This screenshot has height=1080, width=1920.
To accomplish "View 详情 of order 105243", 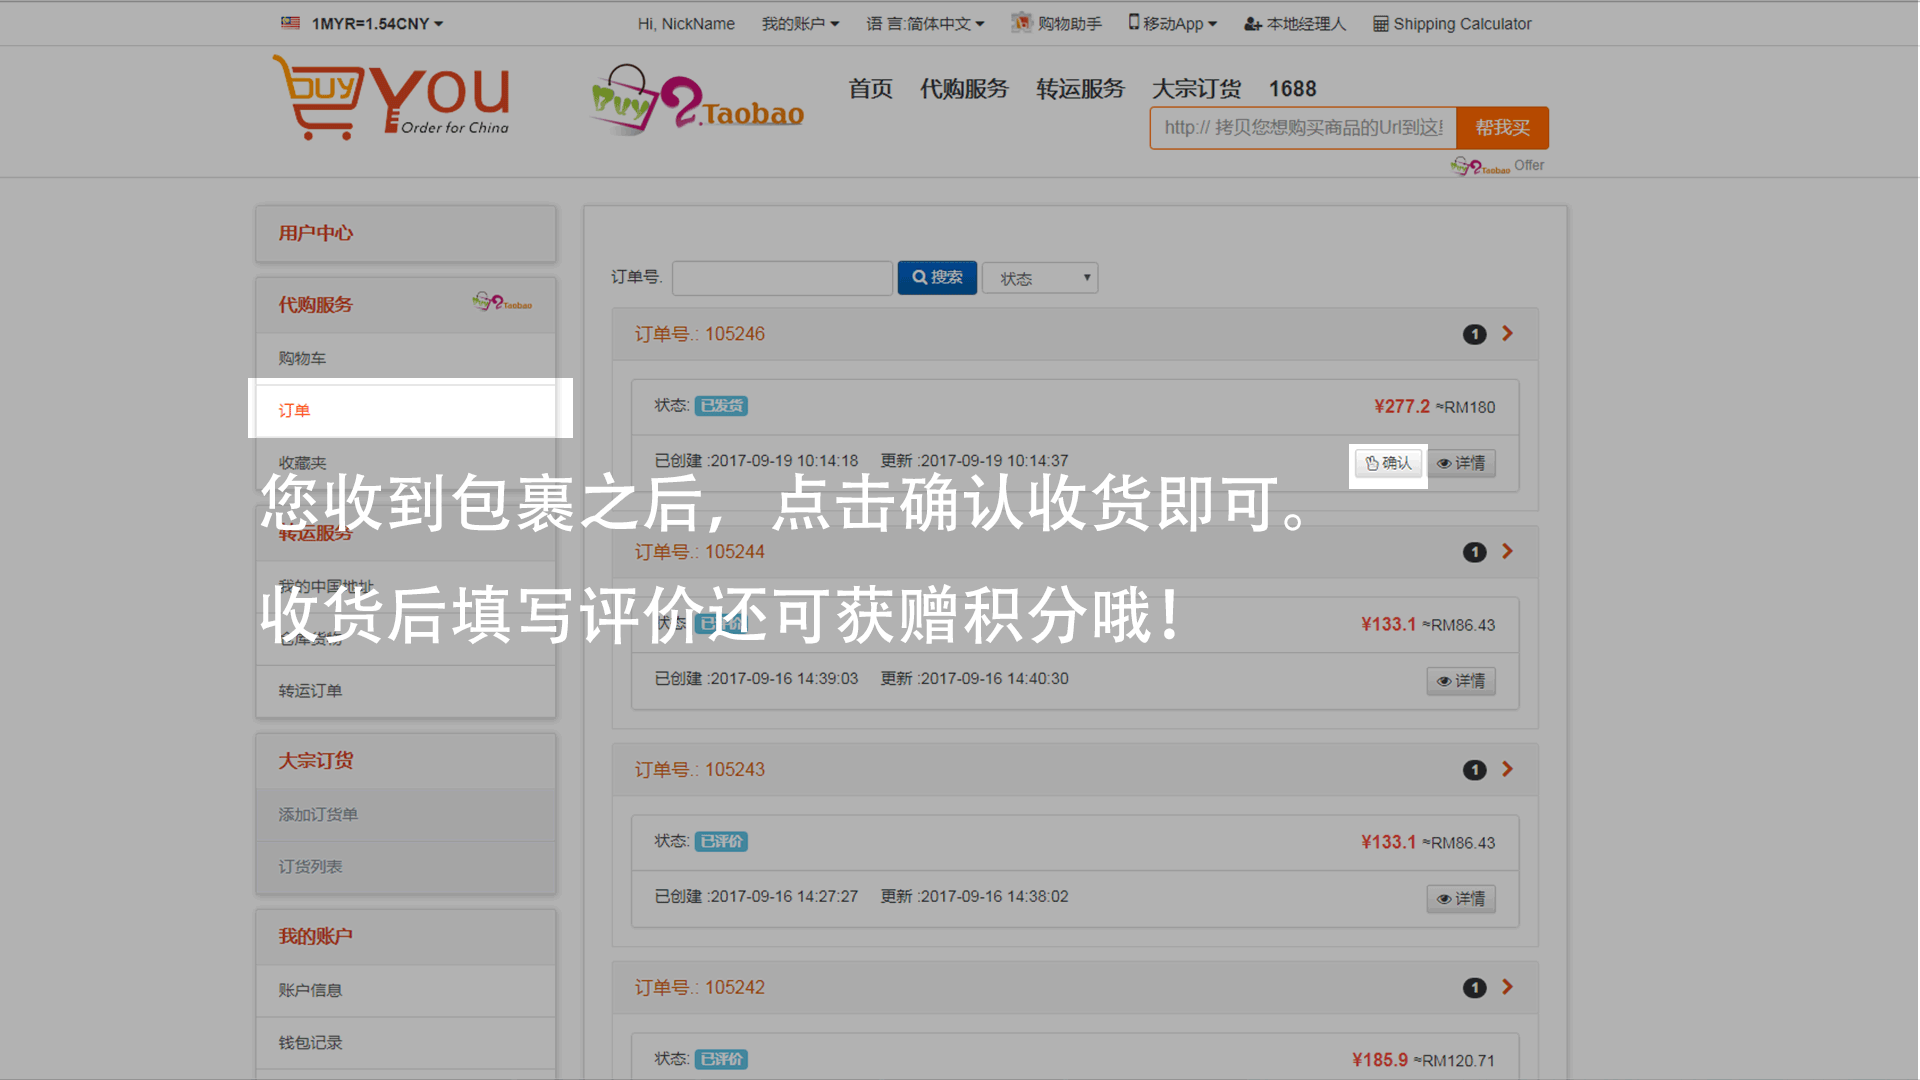I will 1461,899.
